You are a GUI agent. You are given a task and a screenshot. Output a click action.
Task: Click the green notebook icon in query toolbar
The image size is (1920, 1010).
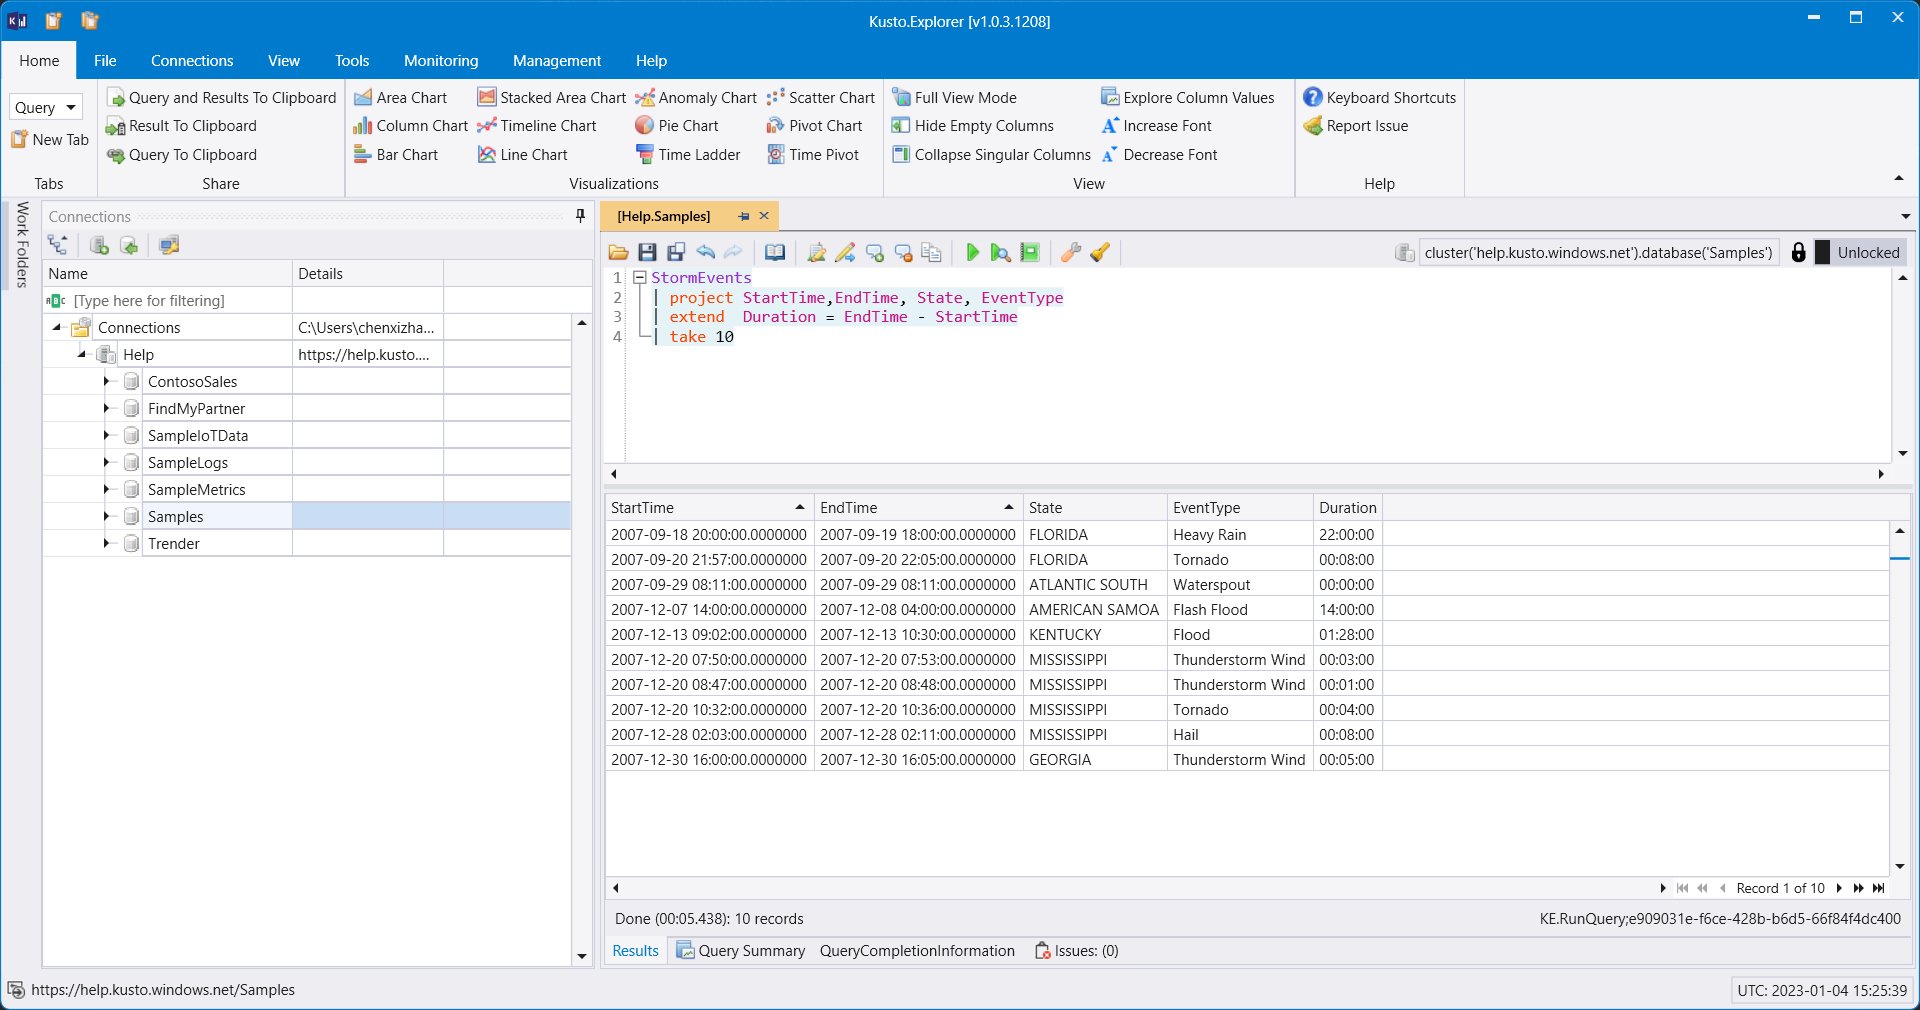[x=1030, y=253]
